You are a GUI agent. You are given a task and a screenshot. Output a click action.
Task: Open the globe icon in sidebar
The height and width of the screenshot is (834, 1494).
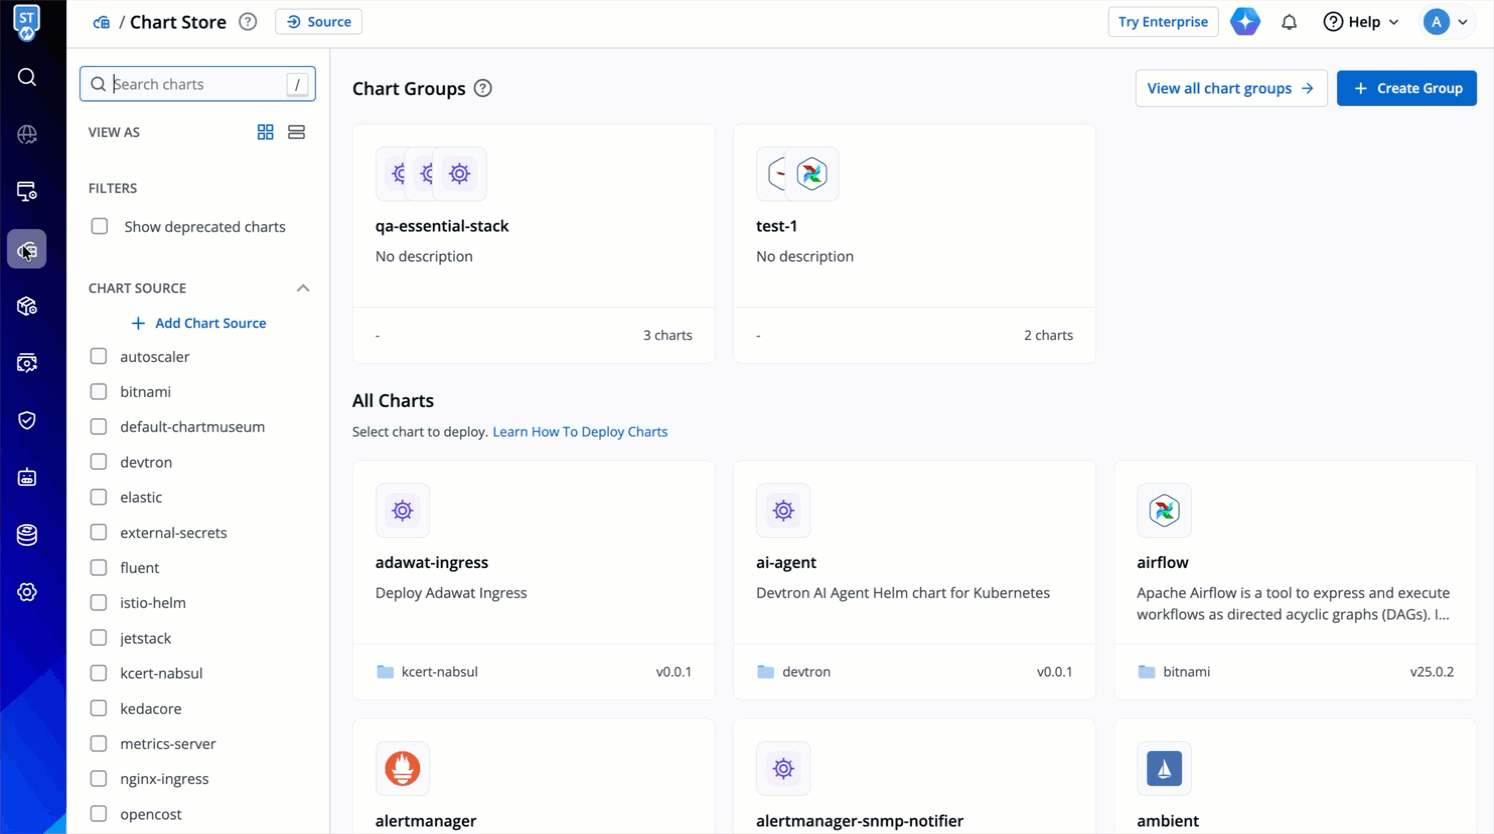(x=27, y=134)
